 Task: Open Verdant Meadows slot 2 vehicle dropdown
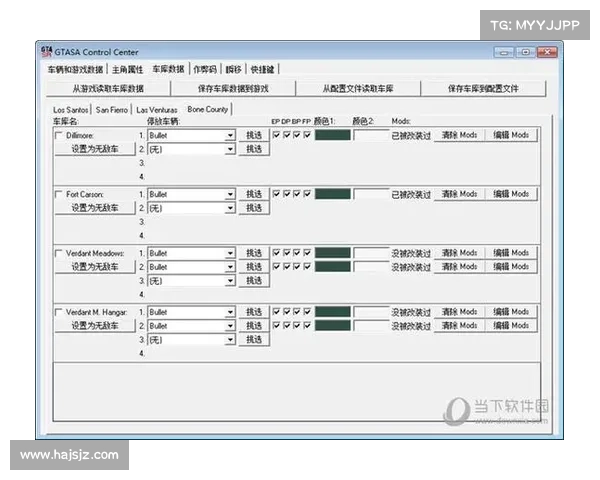click(x=230, y=267)
